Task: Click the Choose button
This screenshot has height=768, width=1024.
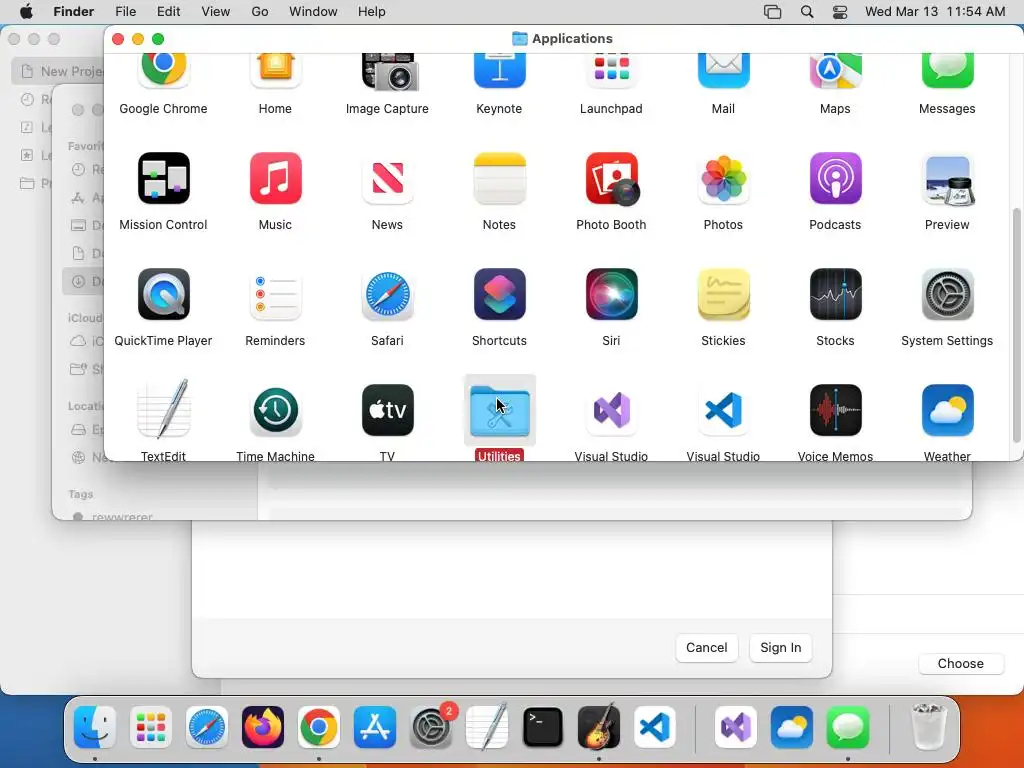Action: pos(960,664)
